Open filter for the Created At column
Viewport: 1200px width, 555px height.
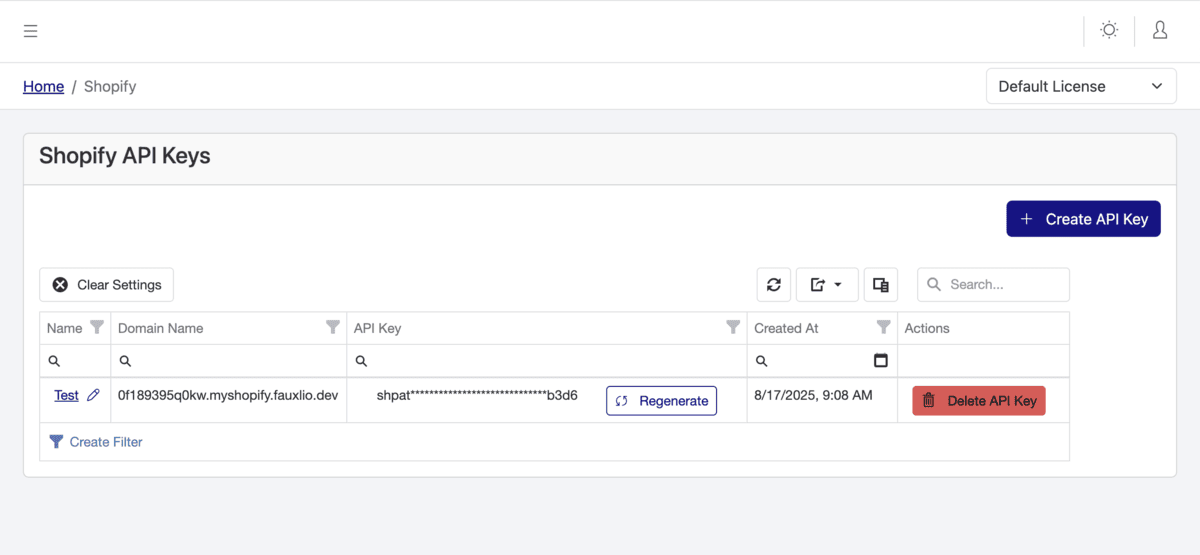pyautogui.click(x=883, y=327)
